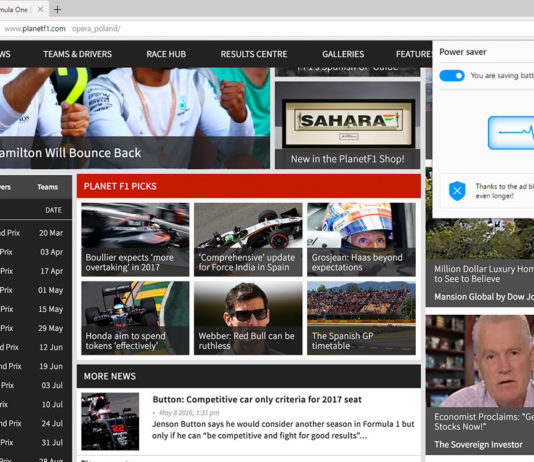Click the Jenson Button article summary text
The width and height of the screenshot is (534, 462).
[x=283, y=430]
